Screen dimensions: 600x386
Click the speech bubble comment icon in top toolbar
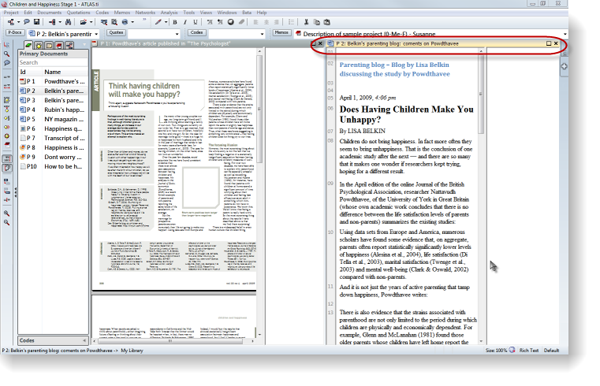point(27,22)
